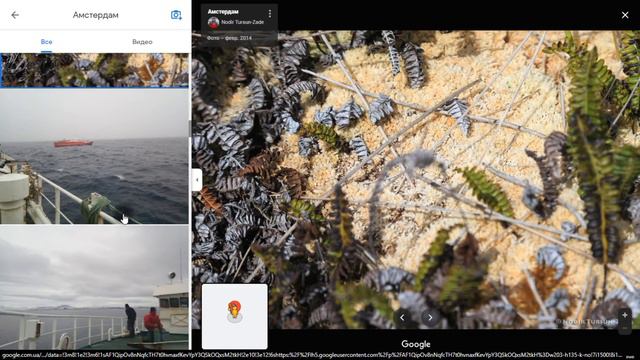This screenshot has width=640, height=360.
Task: Click the Амстердам title in photo card
Action: [x=223, y=11]
